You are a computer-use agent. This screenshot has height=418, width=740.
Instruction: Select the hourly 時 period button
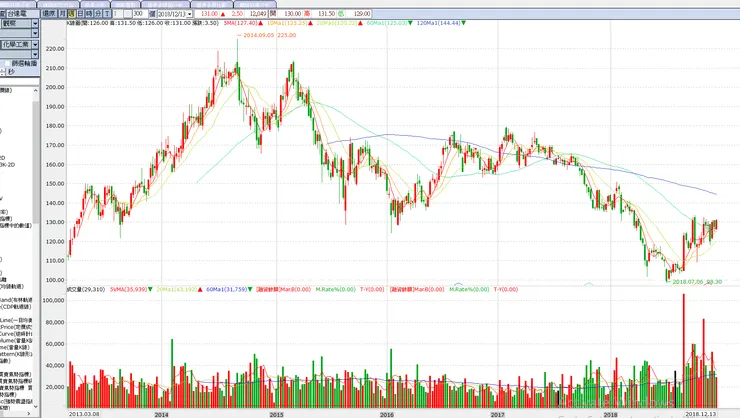pyautogui.click(x=89, y=14)
